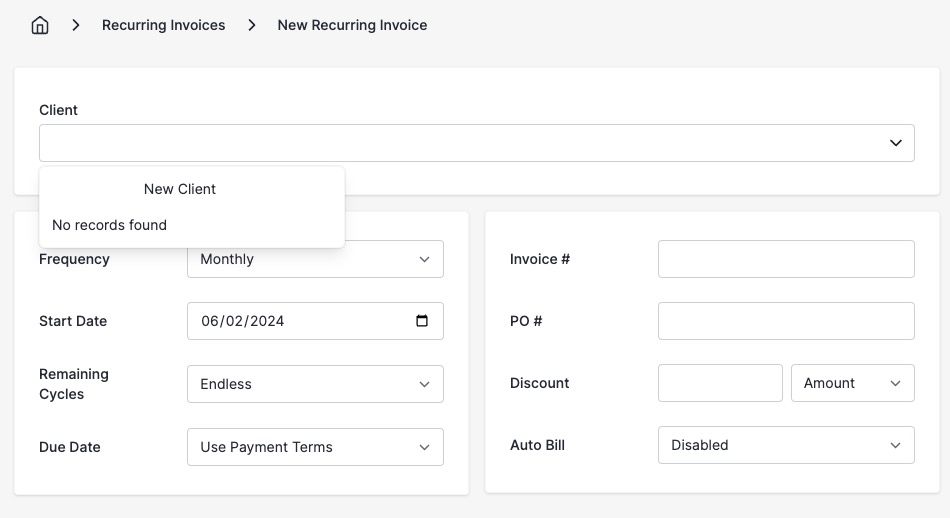Viewport: 950px width, 518px height.
Task: Click the Auto Bill label
Action: click(x=537, y=445)
